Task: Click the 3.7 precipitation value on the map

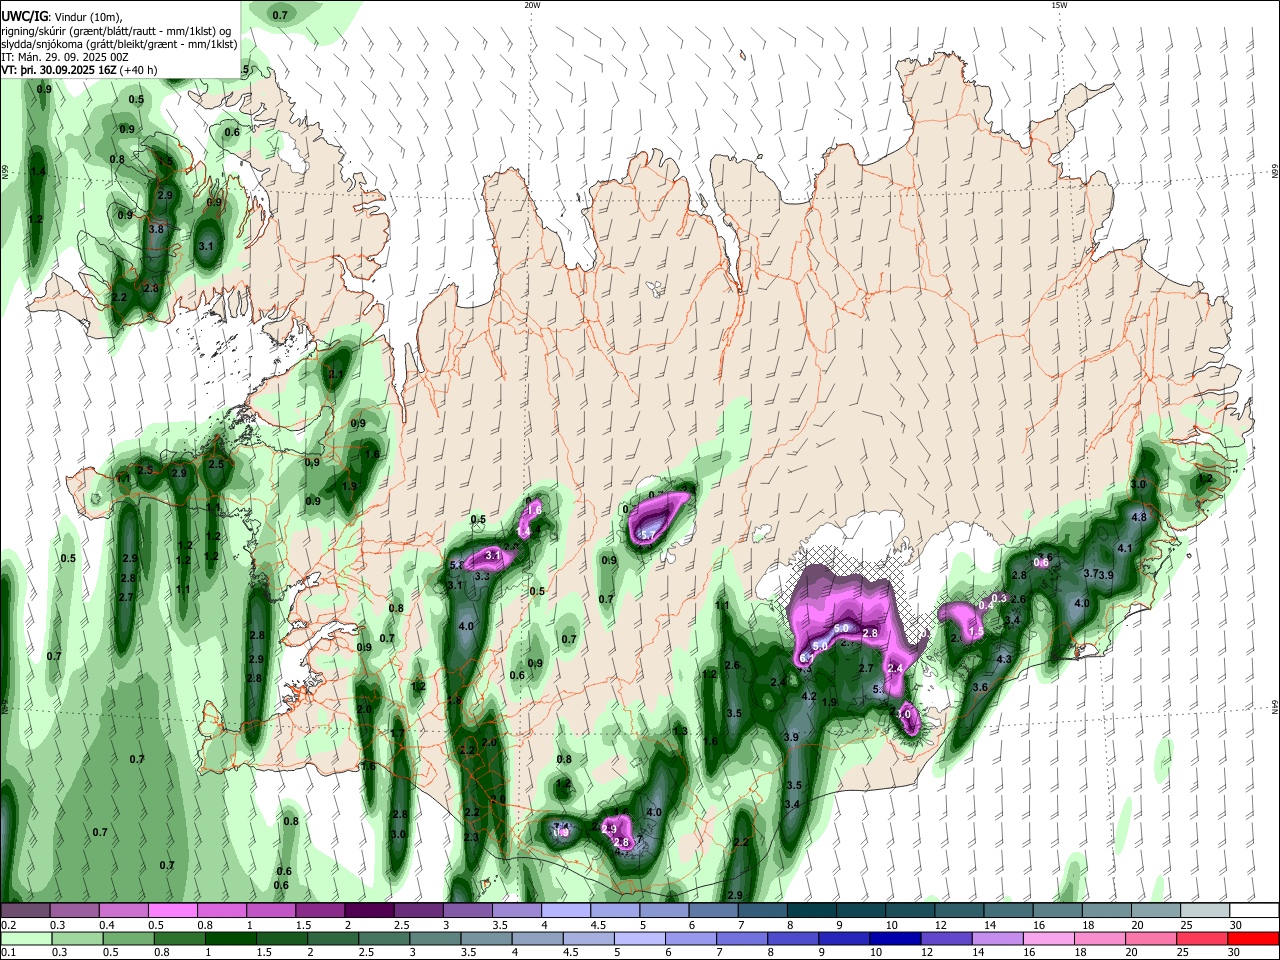Action: (1091, 573)
